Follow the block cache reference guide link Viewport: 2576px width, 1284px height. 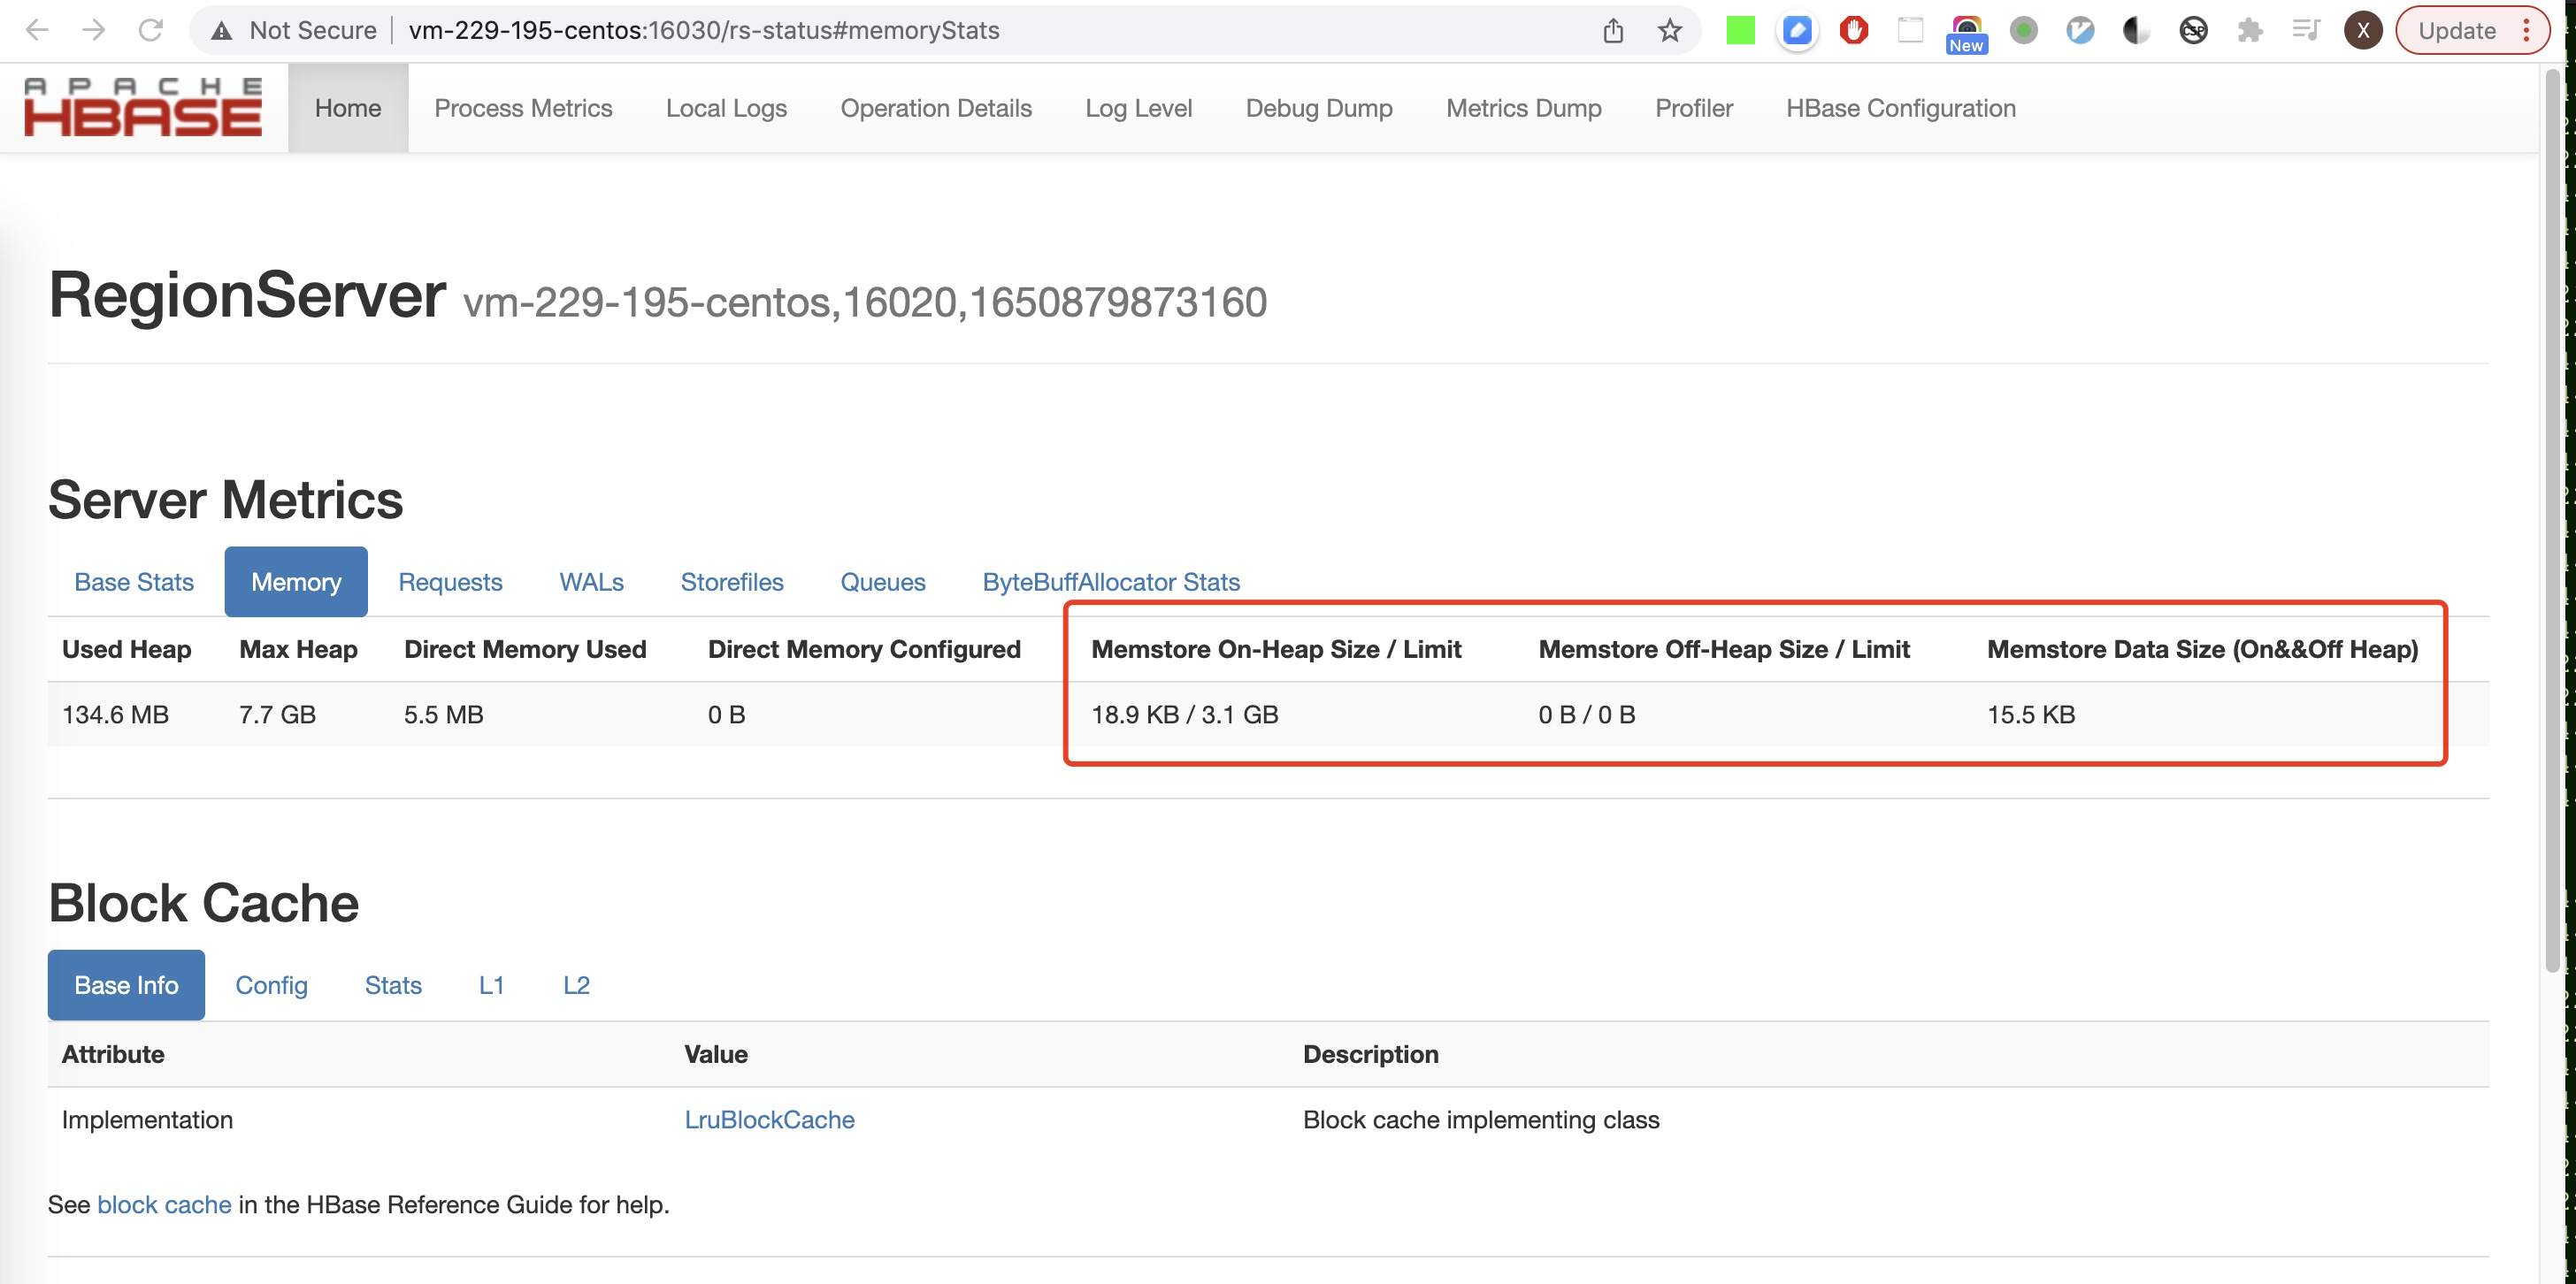click(x=164, y=1204)
